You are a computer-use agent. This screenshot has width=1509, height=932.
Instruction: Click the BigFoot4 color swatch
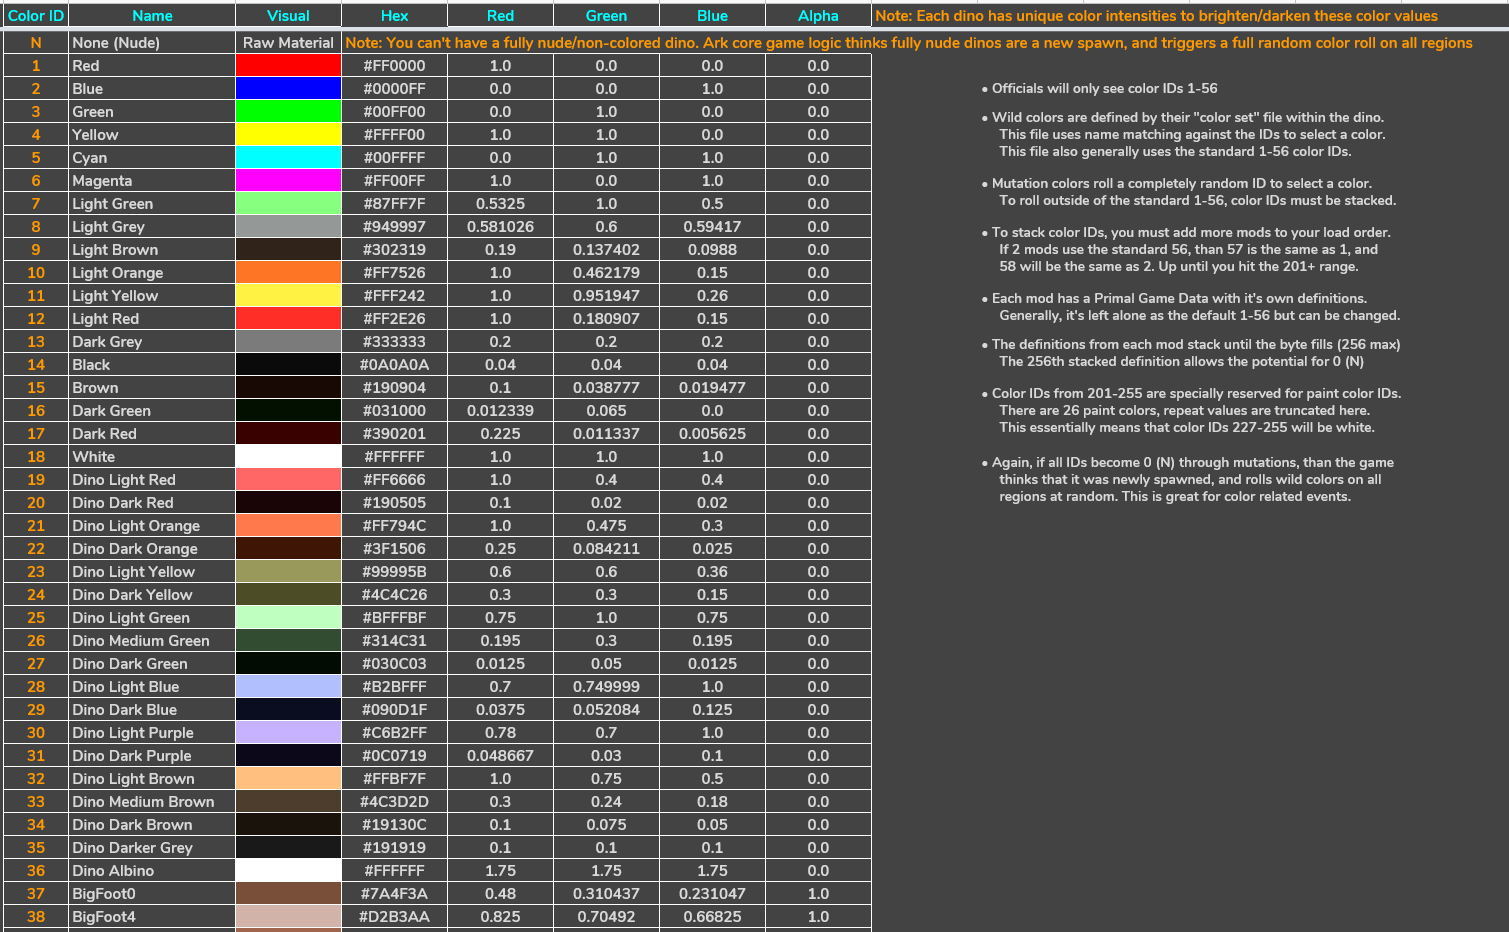tap(288, 916)
